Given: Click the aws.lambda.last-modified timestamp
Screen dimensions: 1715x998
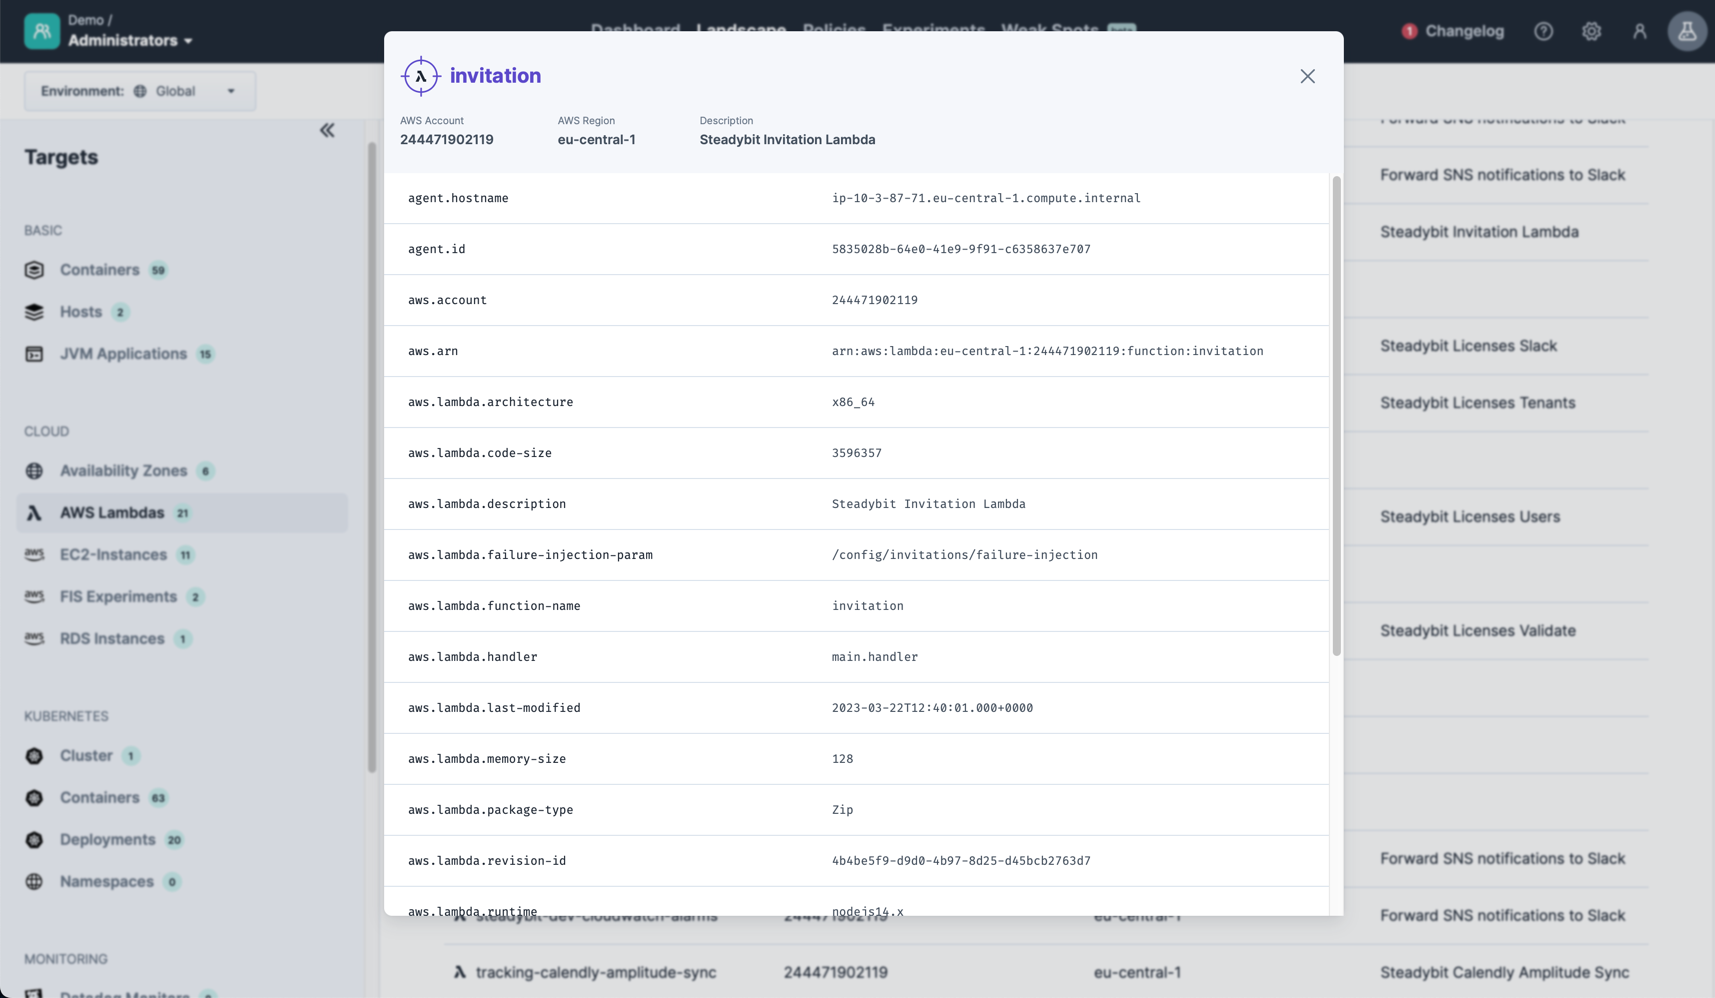Looking at the screenshot, I should pyautogui.click(x=932, y=708).
